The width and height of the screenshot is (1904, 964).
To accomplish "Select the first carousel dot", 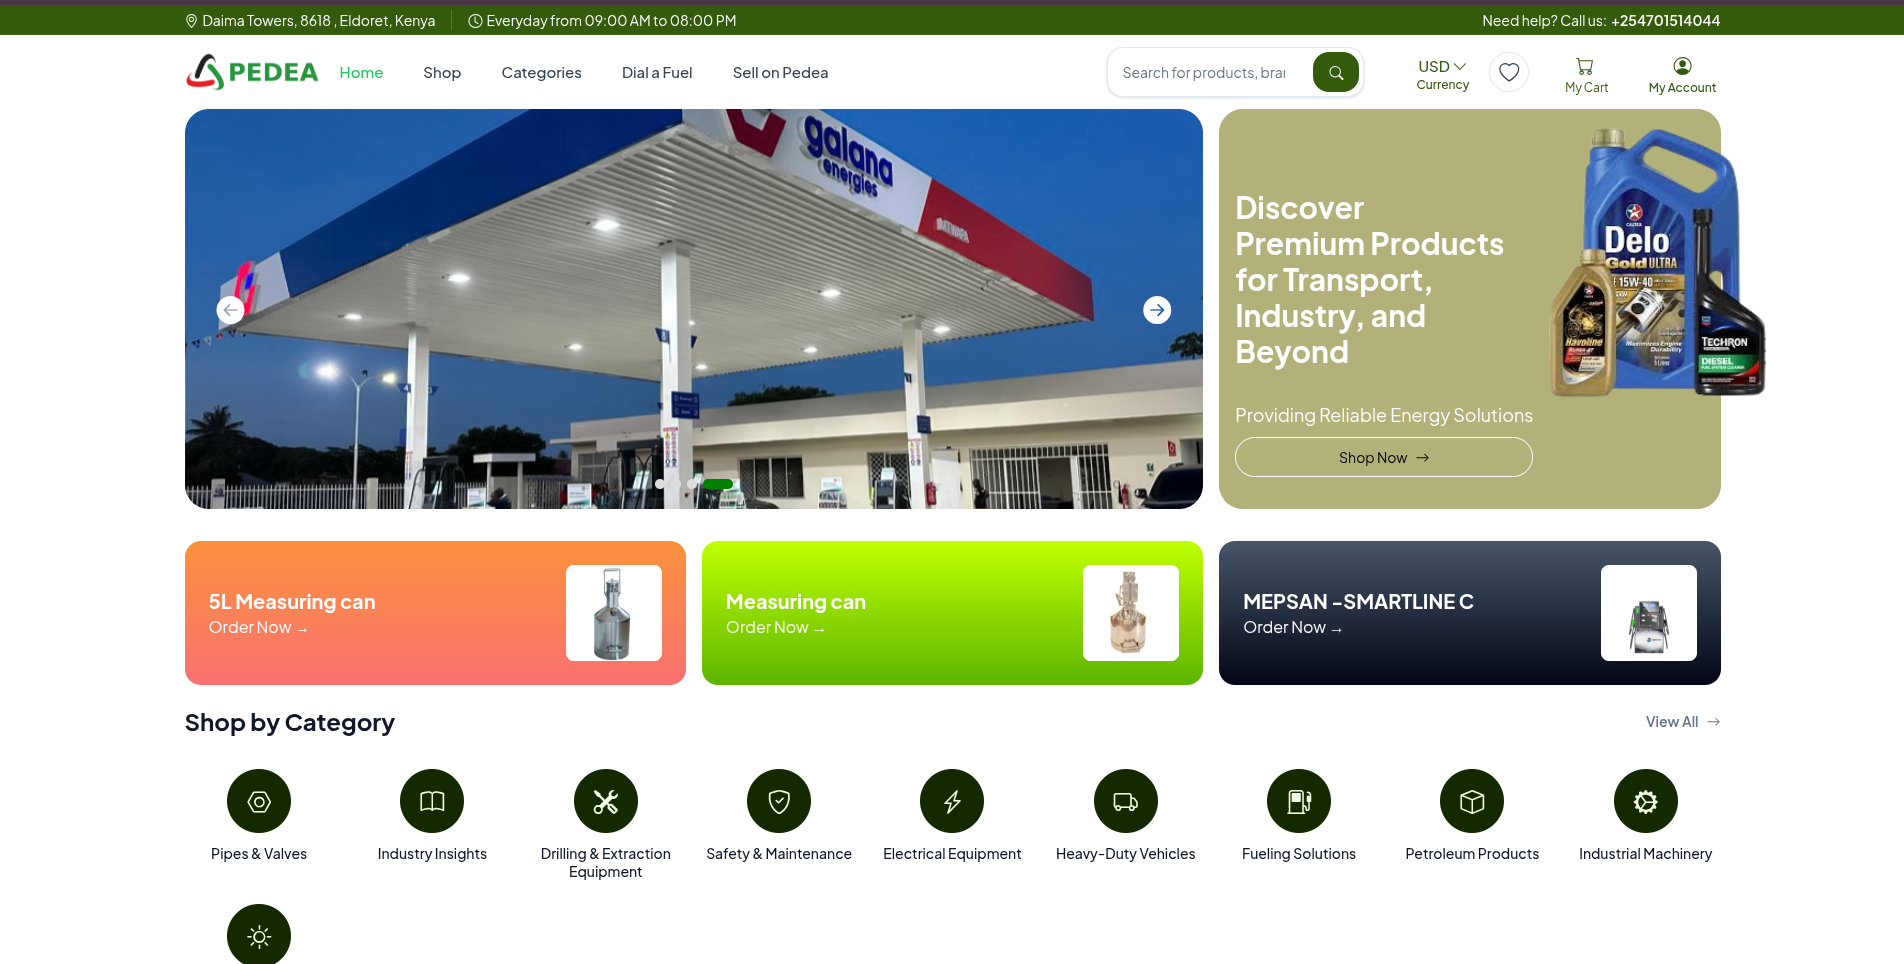I will coord(660,484).
